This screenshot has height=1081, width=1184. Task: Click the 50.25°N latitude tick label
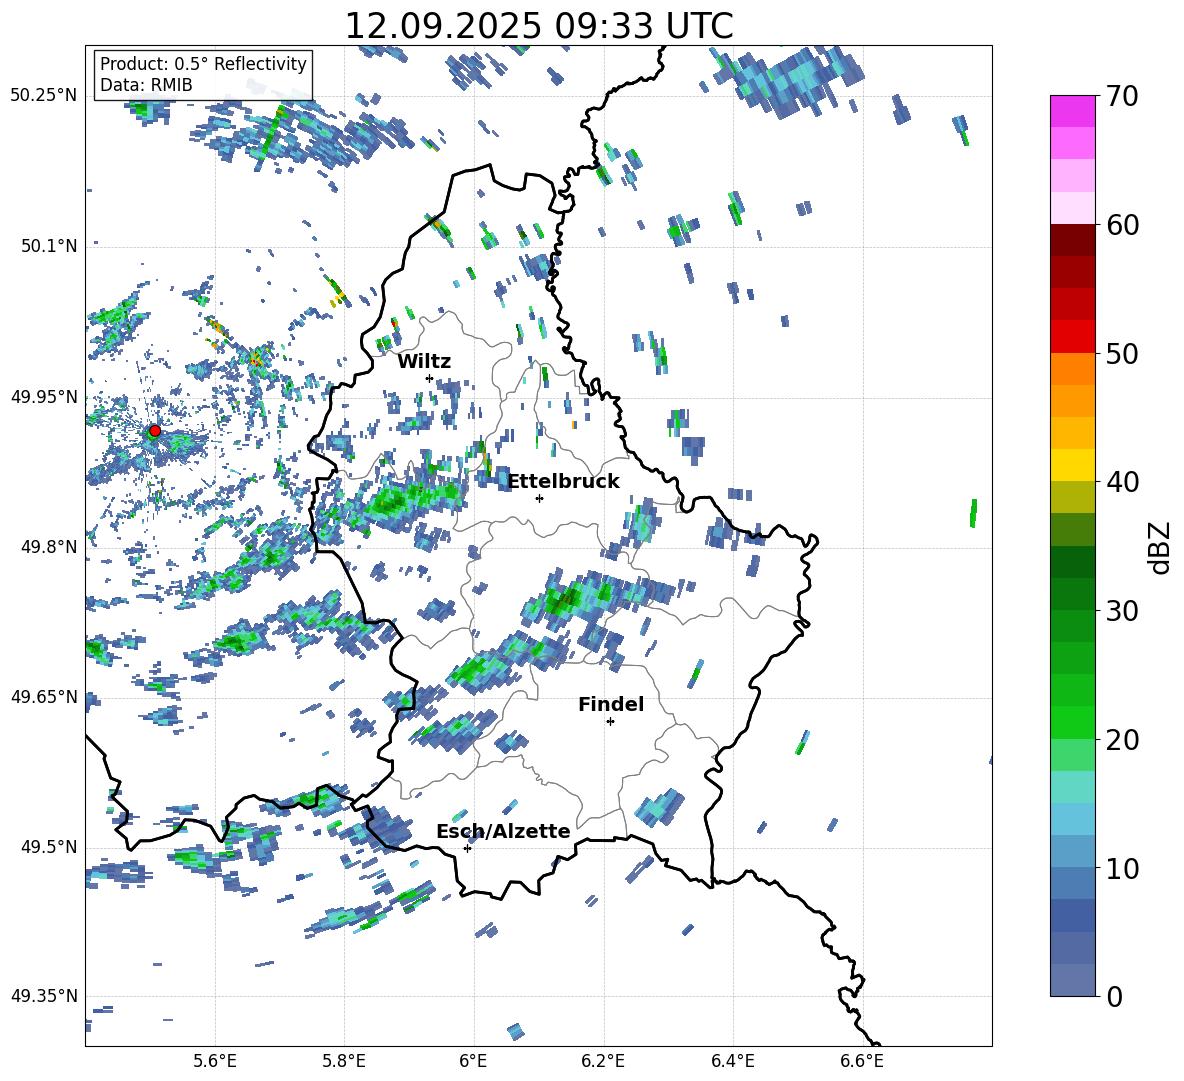coord(44,96)
